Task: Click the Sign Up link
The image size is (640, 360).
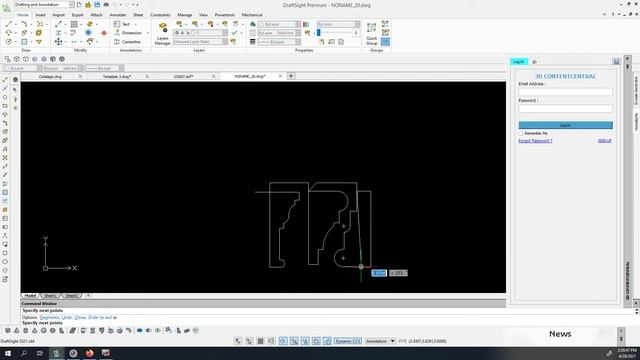Action: pyautogui.click(x=604, y=141)
